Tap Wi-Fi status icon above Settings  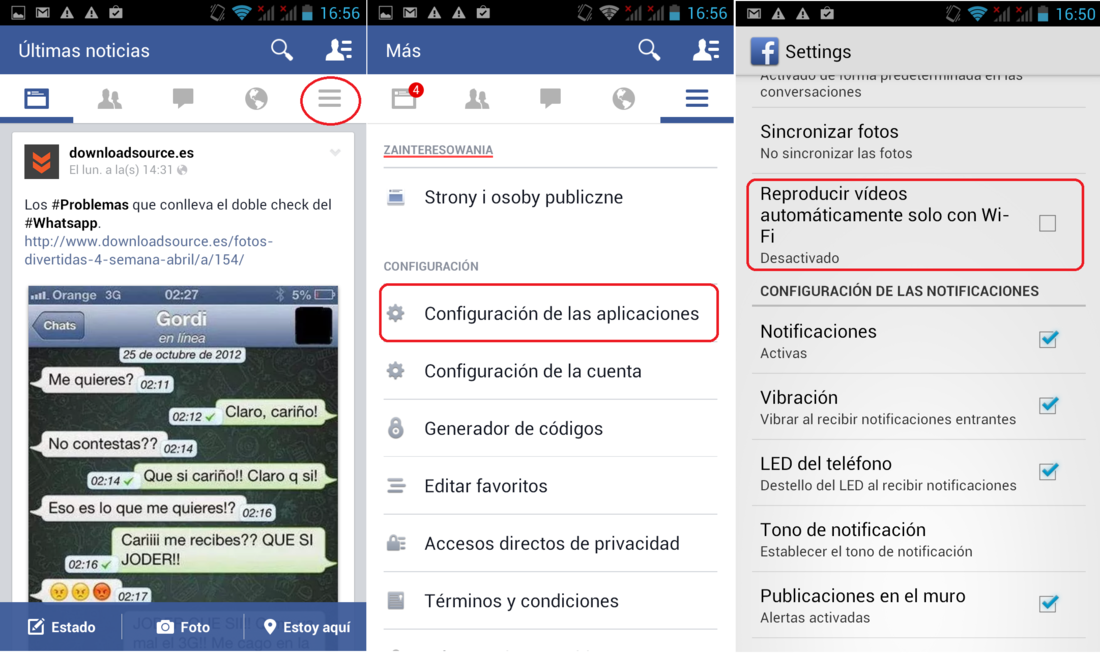pos(977,13)
